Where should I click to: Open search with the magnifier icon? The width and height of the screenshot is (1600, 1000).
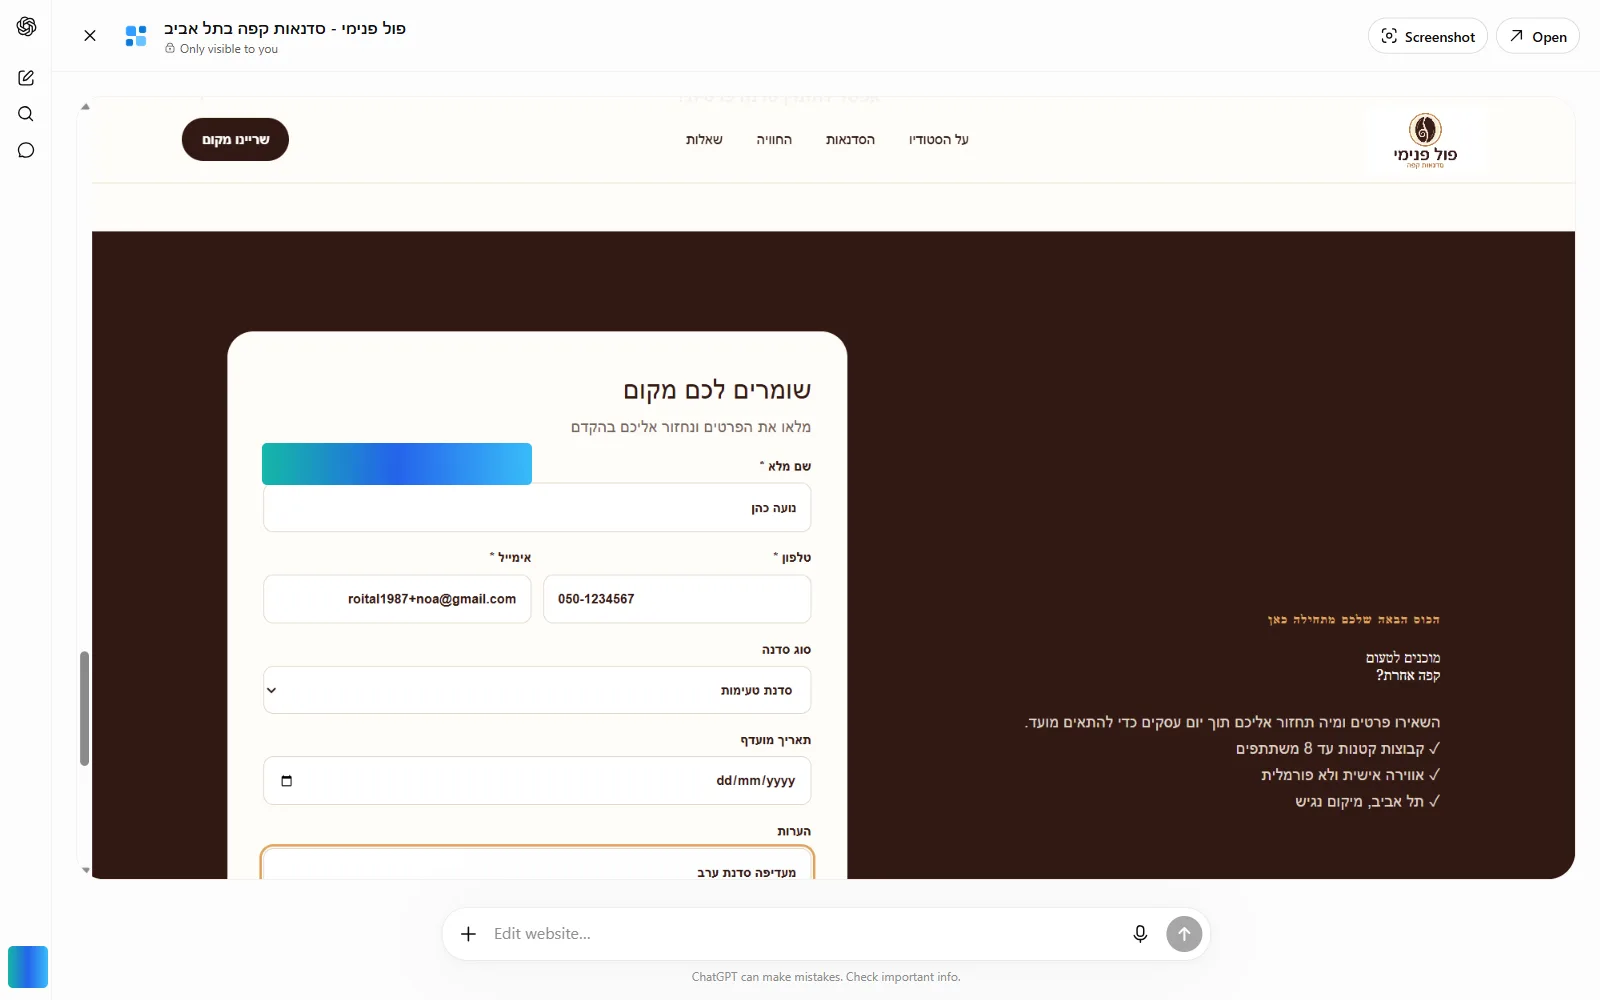click(26, 114)
